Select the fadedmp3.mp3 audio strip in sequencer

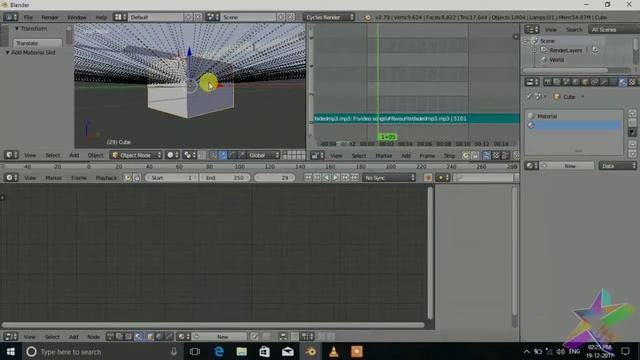416,118
